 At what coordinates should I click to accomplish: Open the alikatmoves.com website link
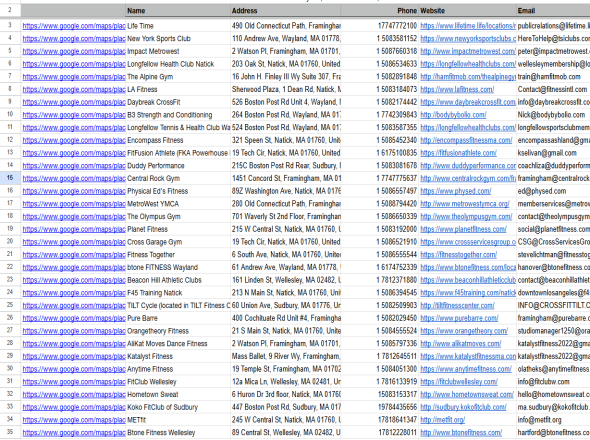(x=461, y=344)
